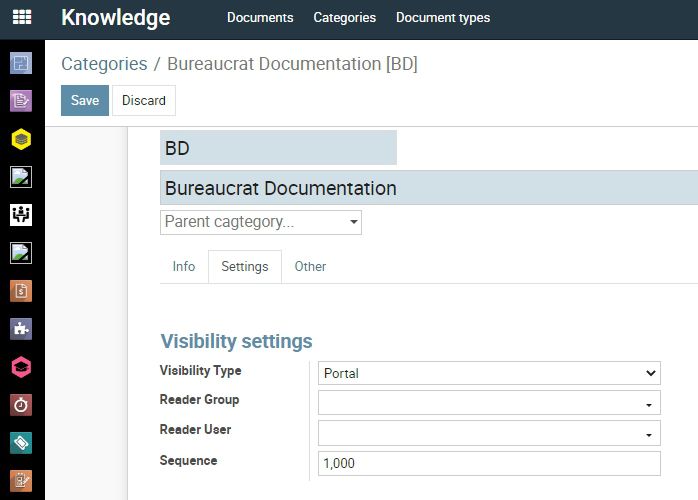Expand the Reader User dropdown
The image size is (698, 500).
point(489,433)
